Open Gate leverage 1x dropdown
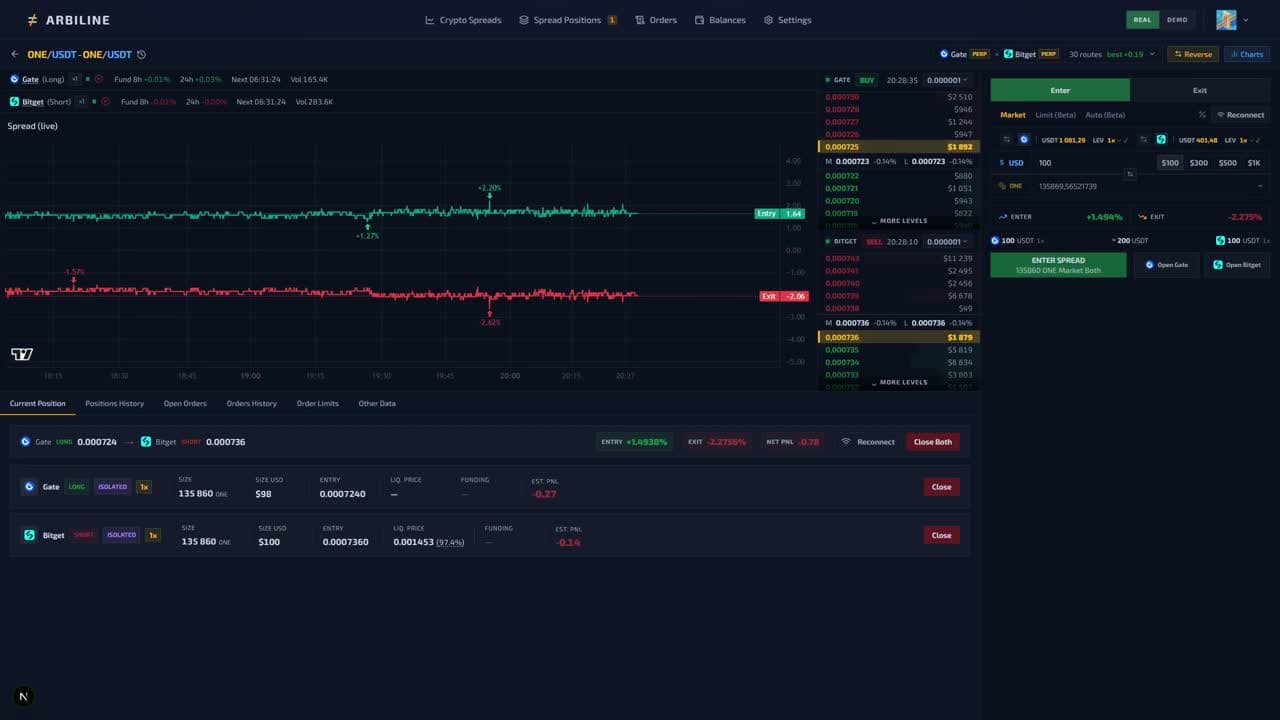Screen dimensions: 1280x720 pos(1112,140)
